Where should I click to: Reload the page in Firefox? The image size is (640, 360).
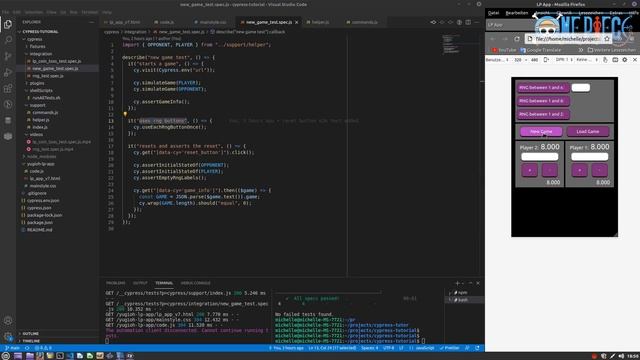coord(517,38)
